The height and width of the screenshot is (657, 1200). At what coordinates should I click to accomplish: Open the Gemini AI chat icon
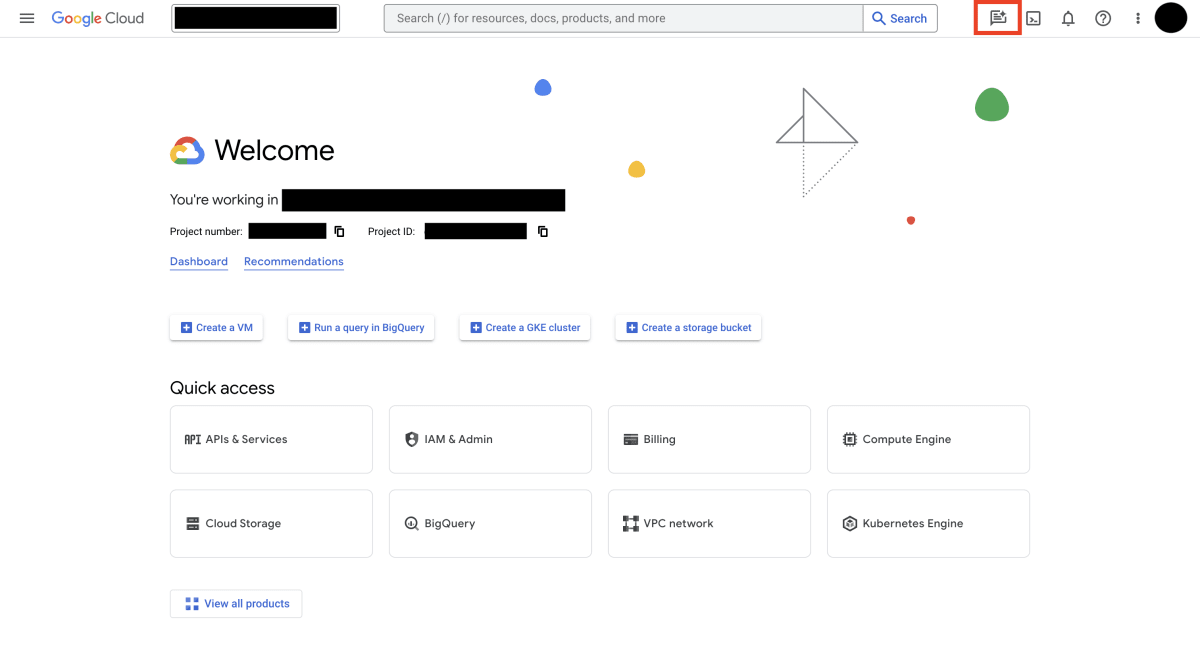point(998,18)
